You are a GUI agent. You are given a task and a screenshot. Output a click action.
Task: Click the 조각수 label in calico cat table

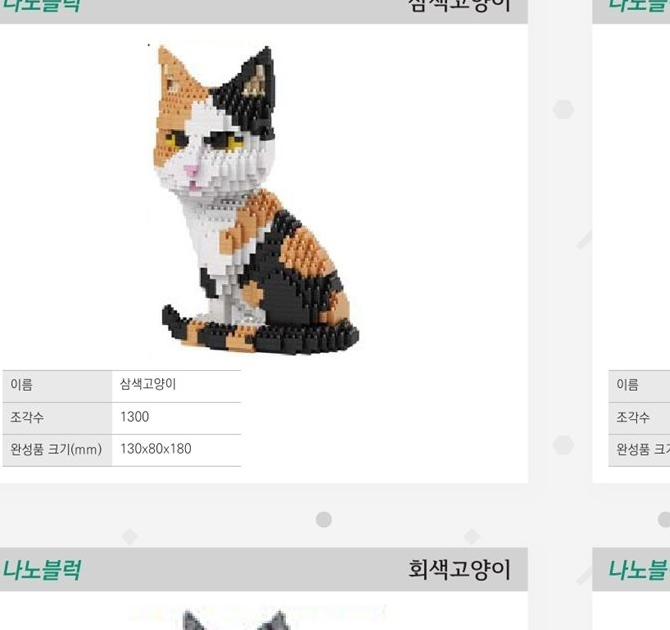click(x=27, y=417)
